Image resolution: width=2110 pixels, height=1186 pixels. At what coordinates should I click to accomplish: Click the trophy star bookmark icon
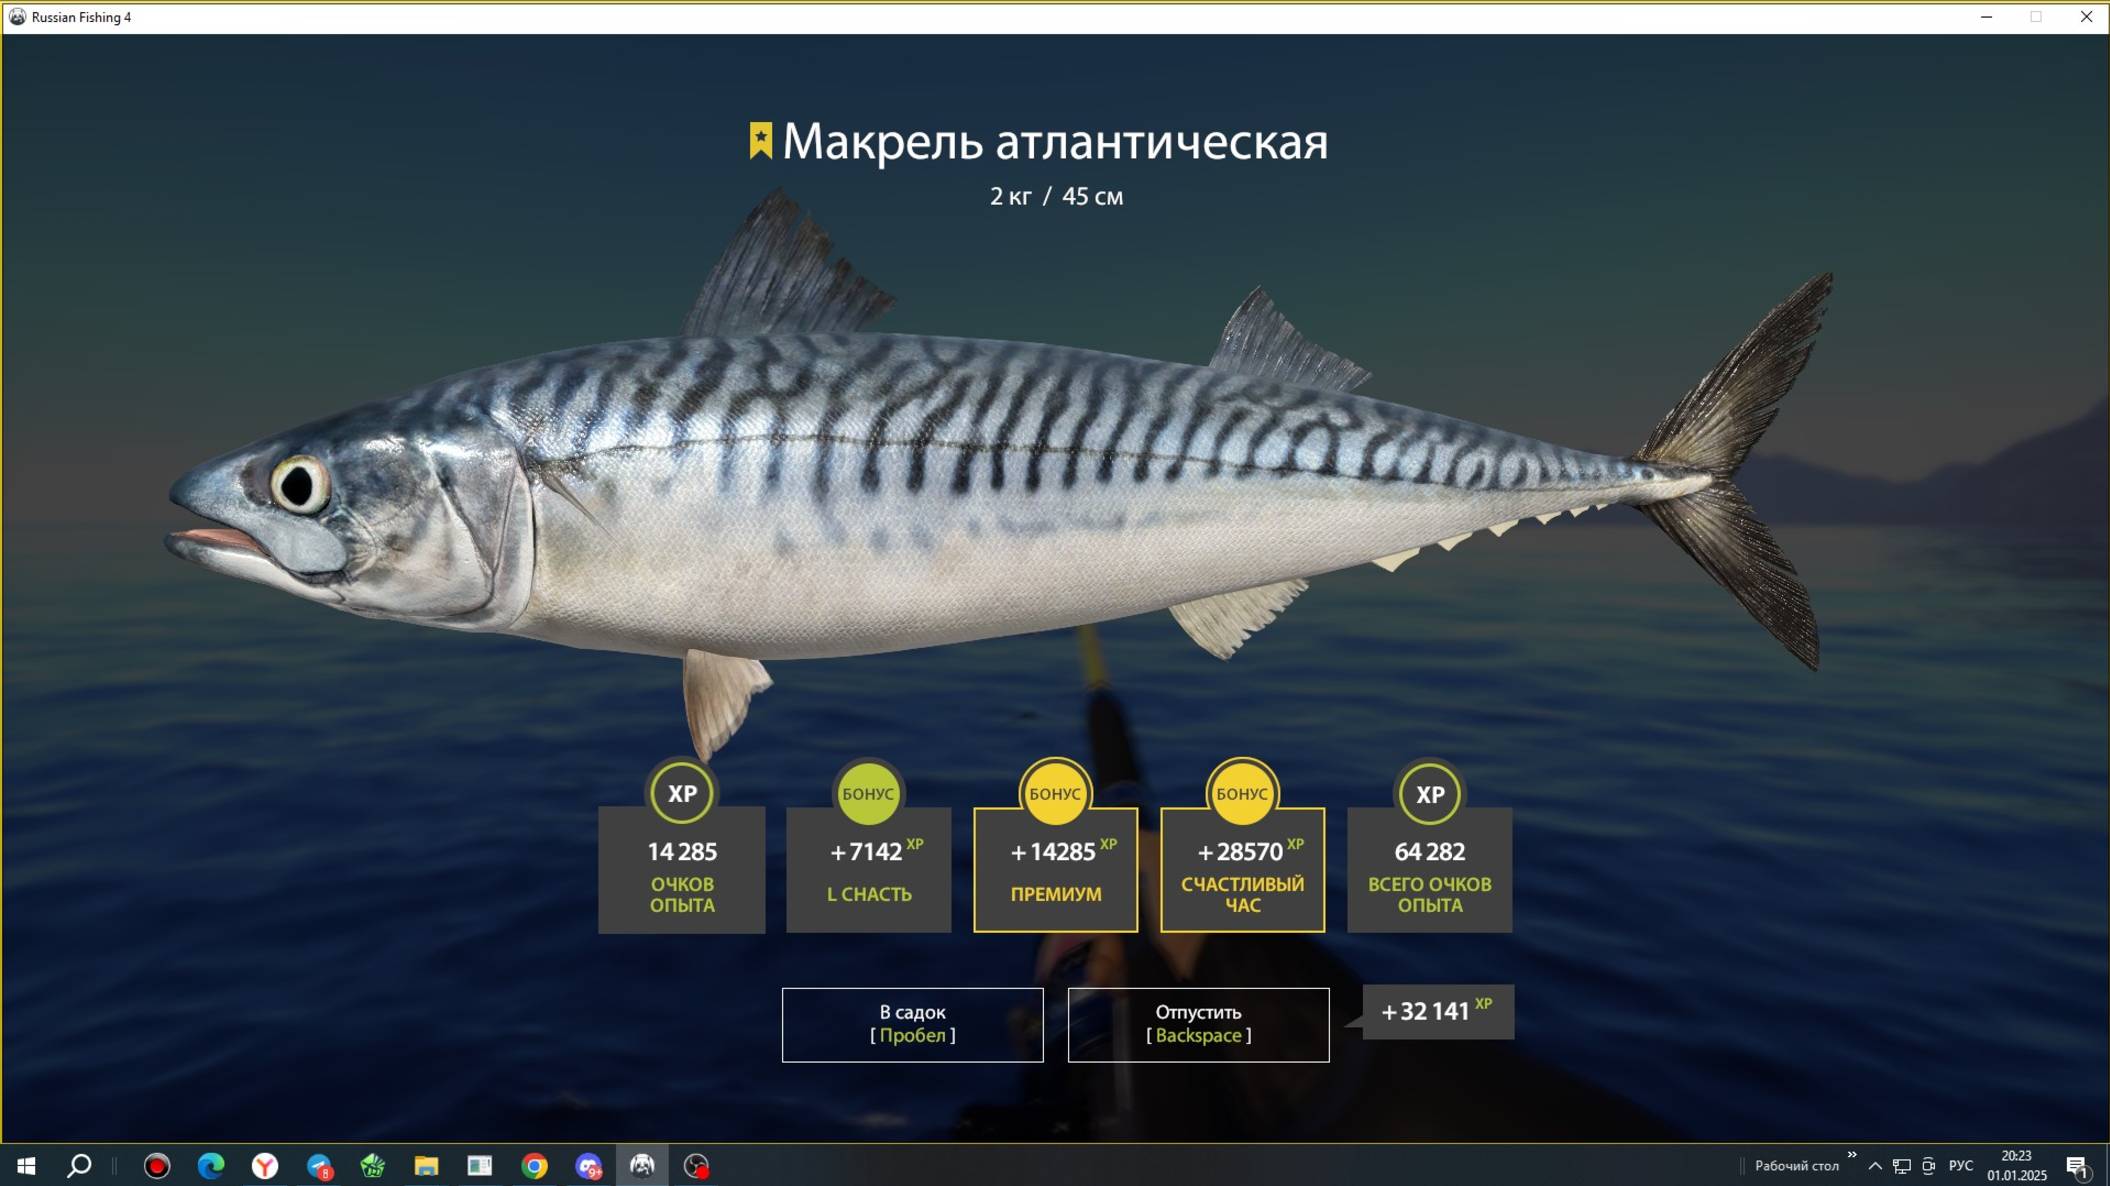(x=760, y=141)
